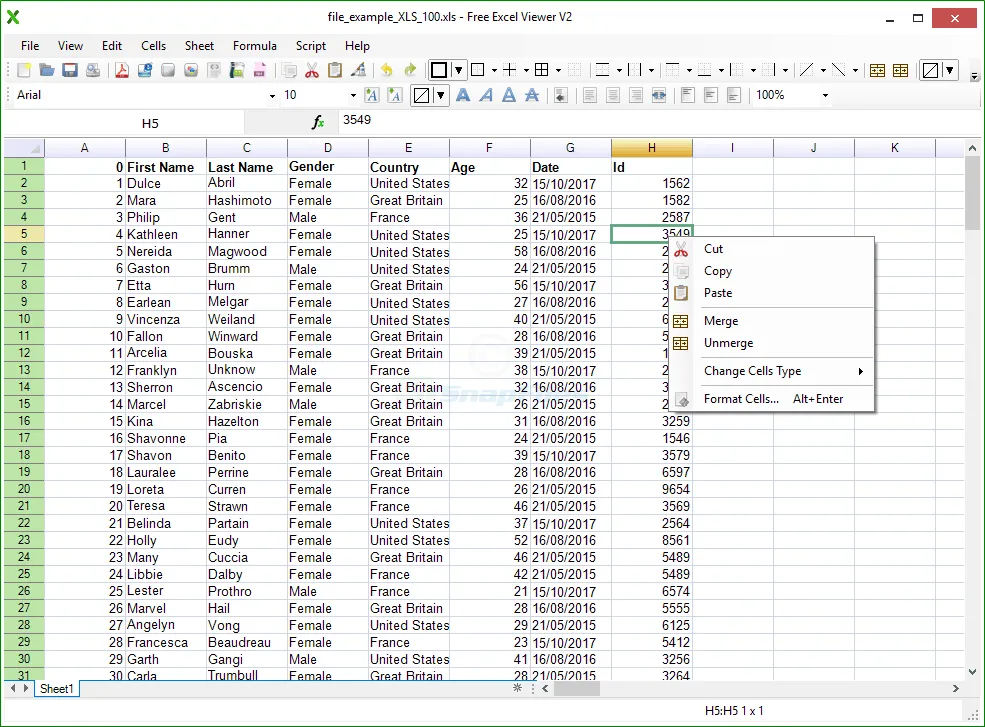Switch to the Sheet1 tab
Viewport: 985px width, 727px height.
point(57,689)
